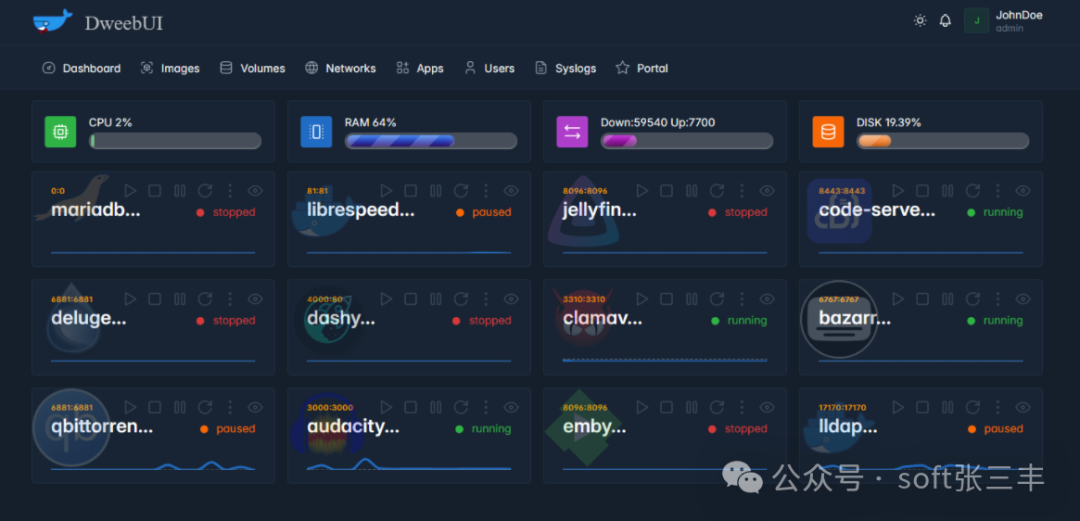The height and width of the screenshot is (521, 1080).
Task: Open the three-dot menu on jellyfin card
Action: pos(742,190)
